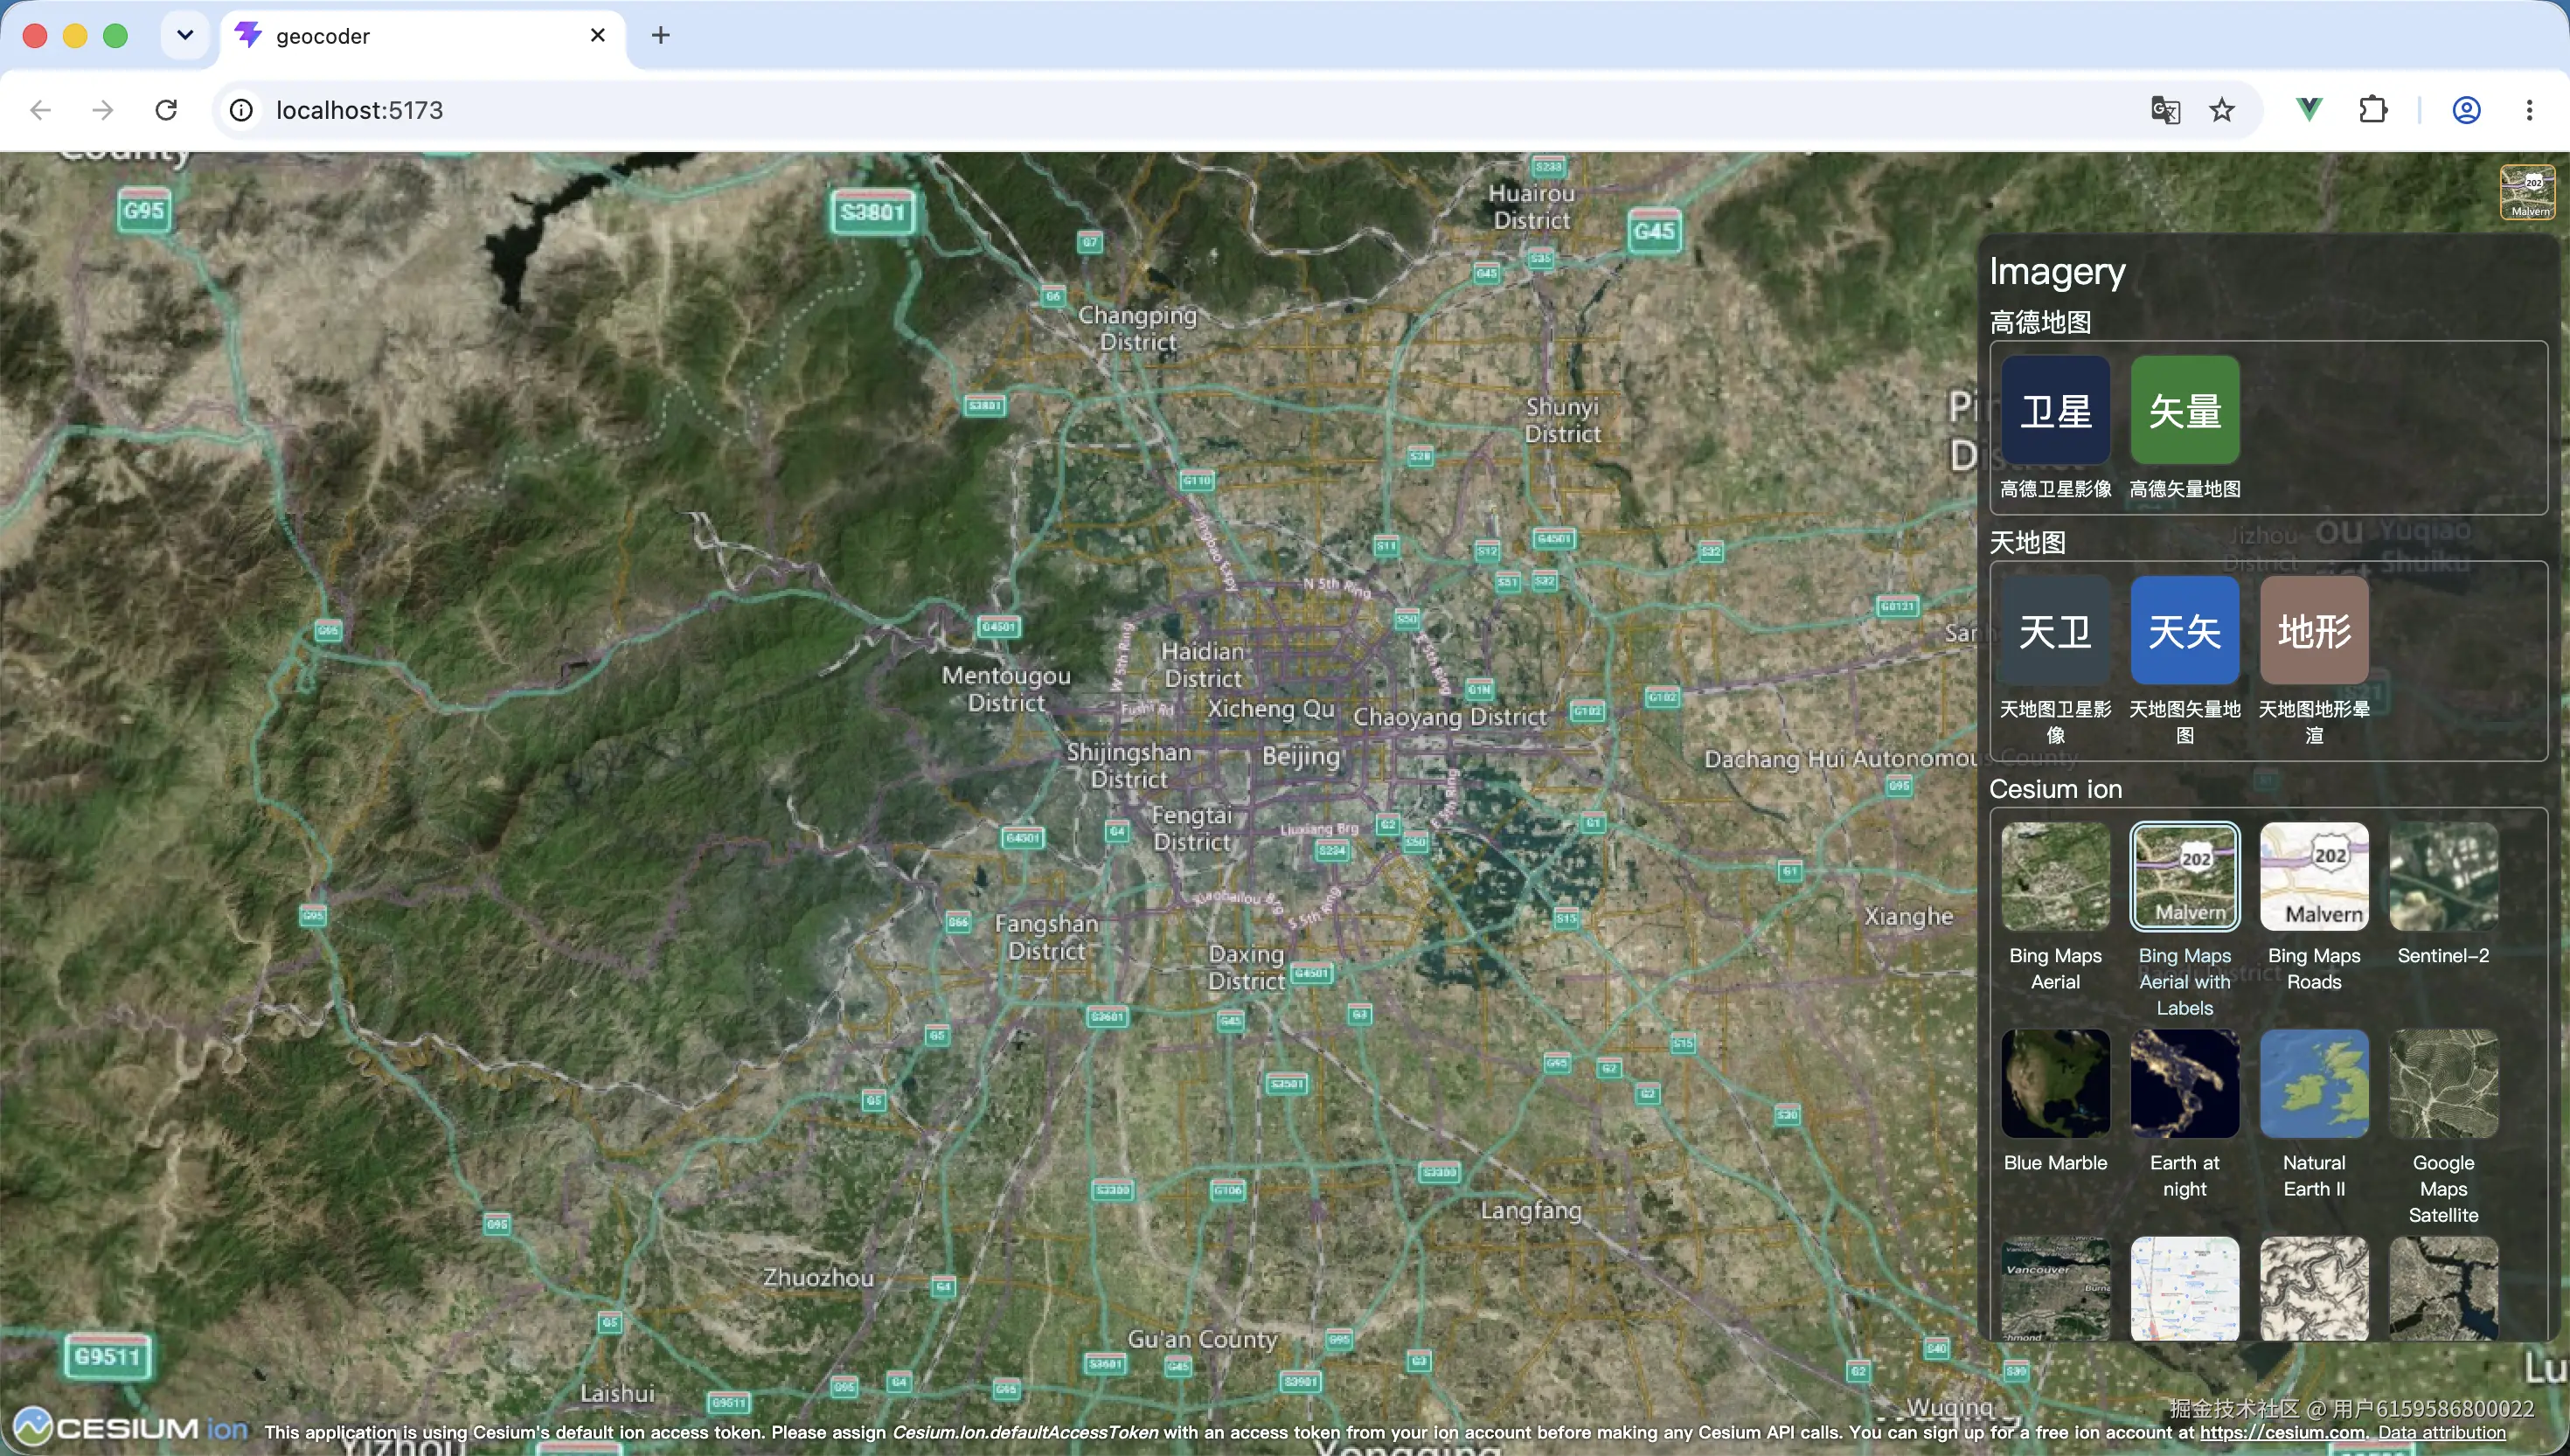The width and height of the screenshot is (2570, 1456).
Task: Collapse the Cesium ion imagery category
Action: point(2055,789)
